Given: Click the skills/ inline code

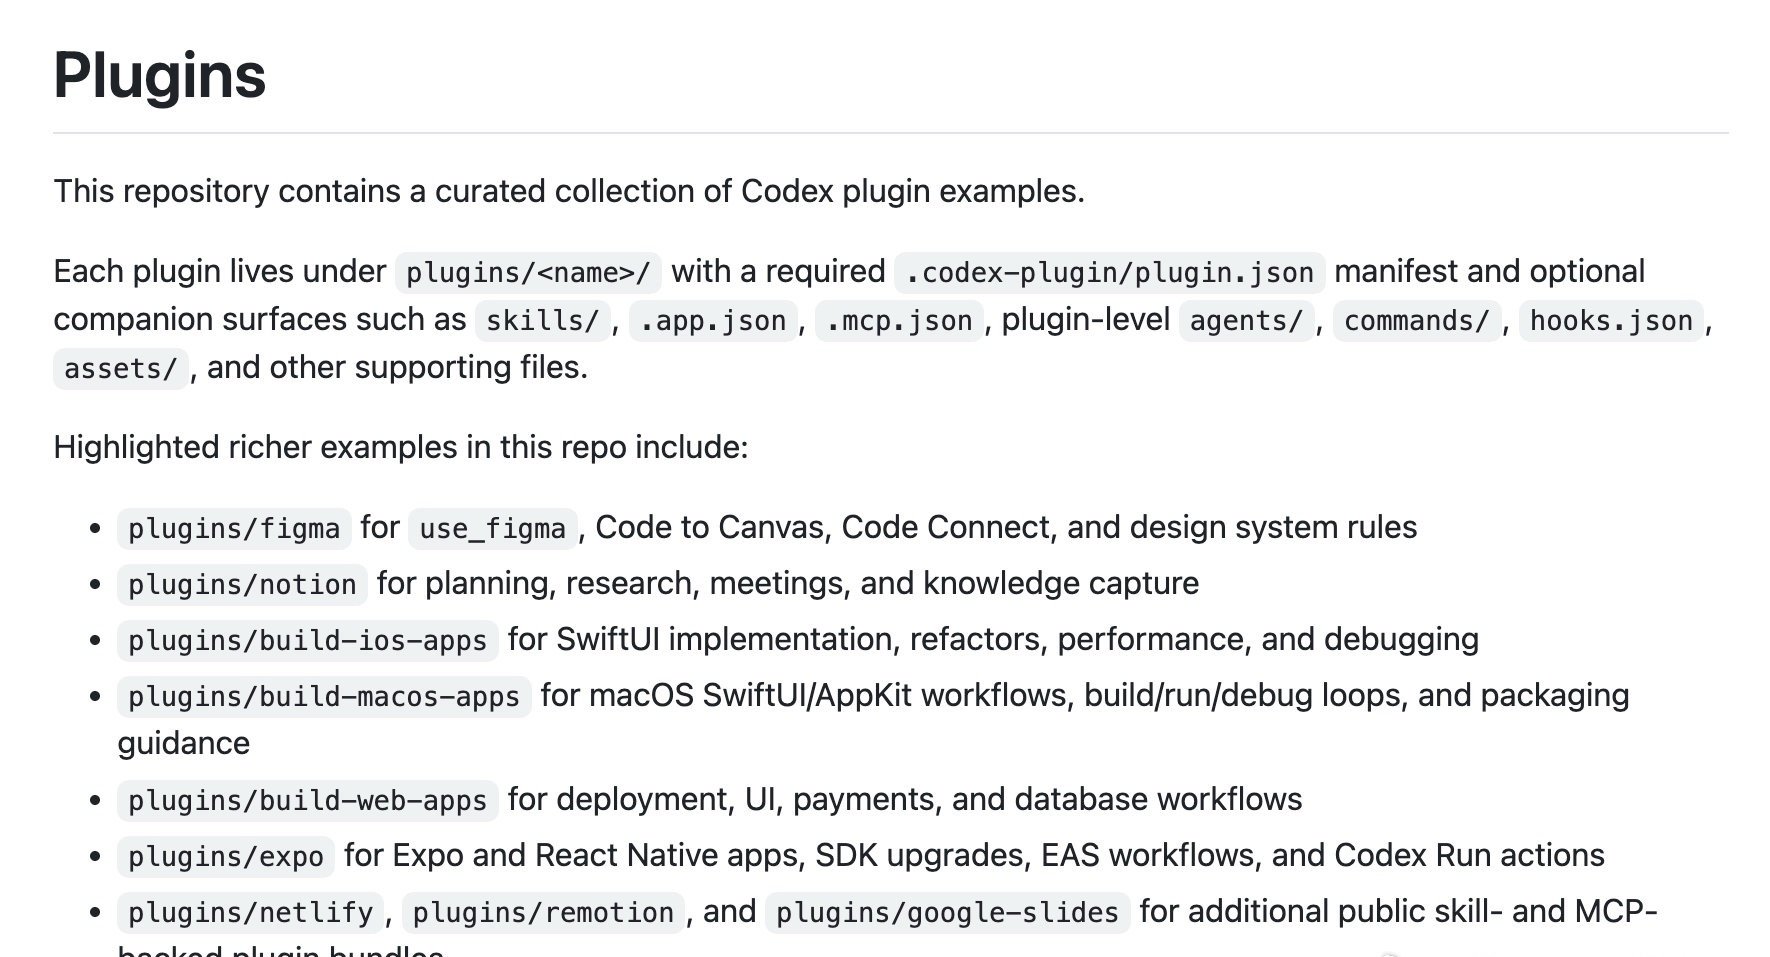Looking at the screenshot, I should (542, 321).
